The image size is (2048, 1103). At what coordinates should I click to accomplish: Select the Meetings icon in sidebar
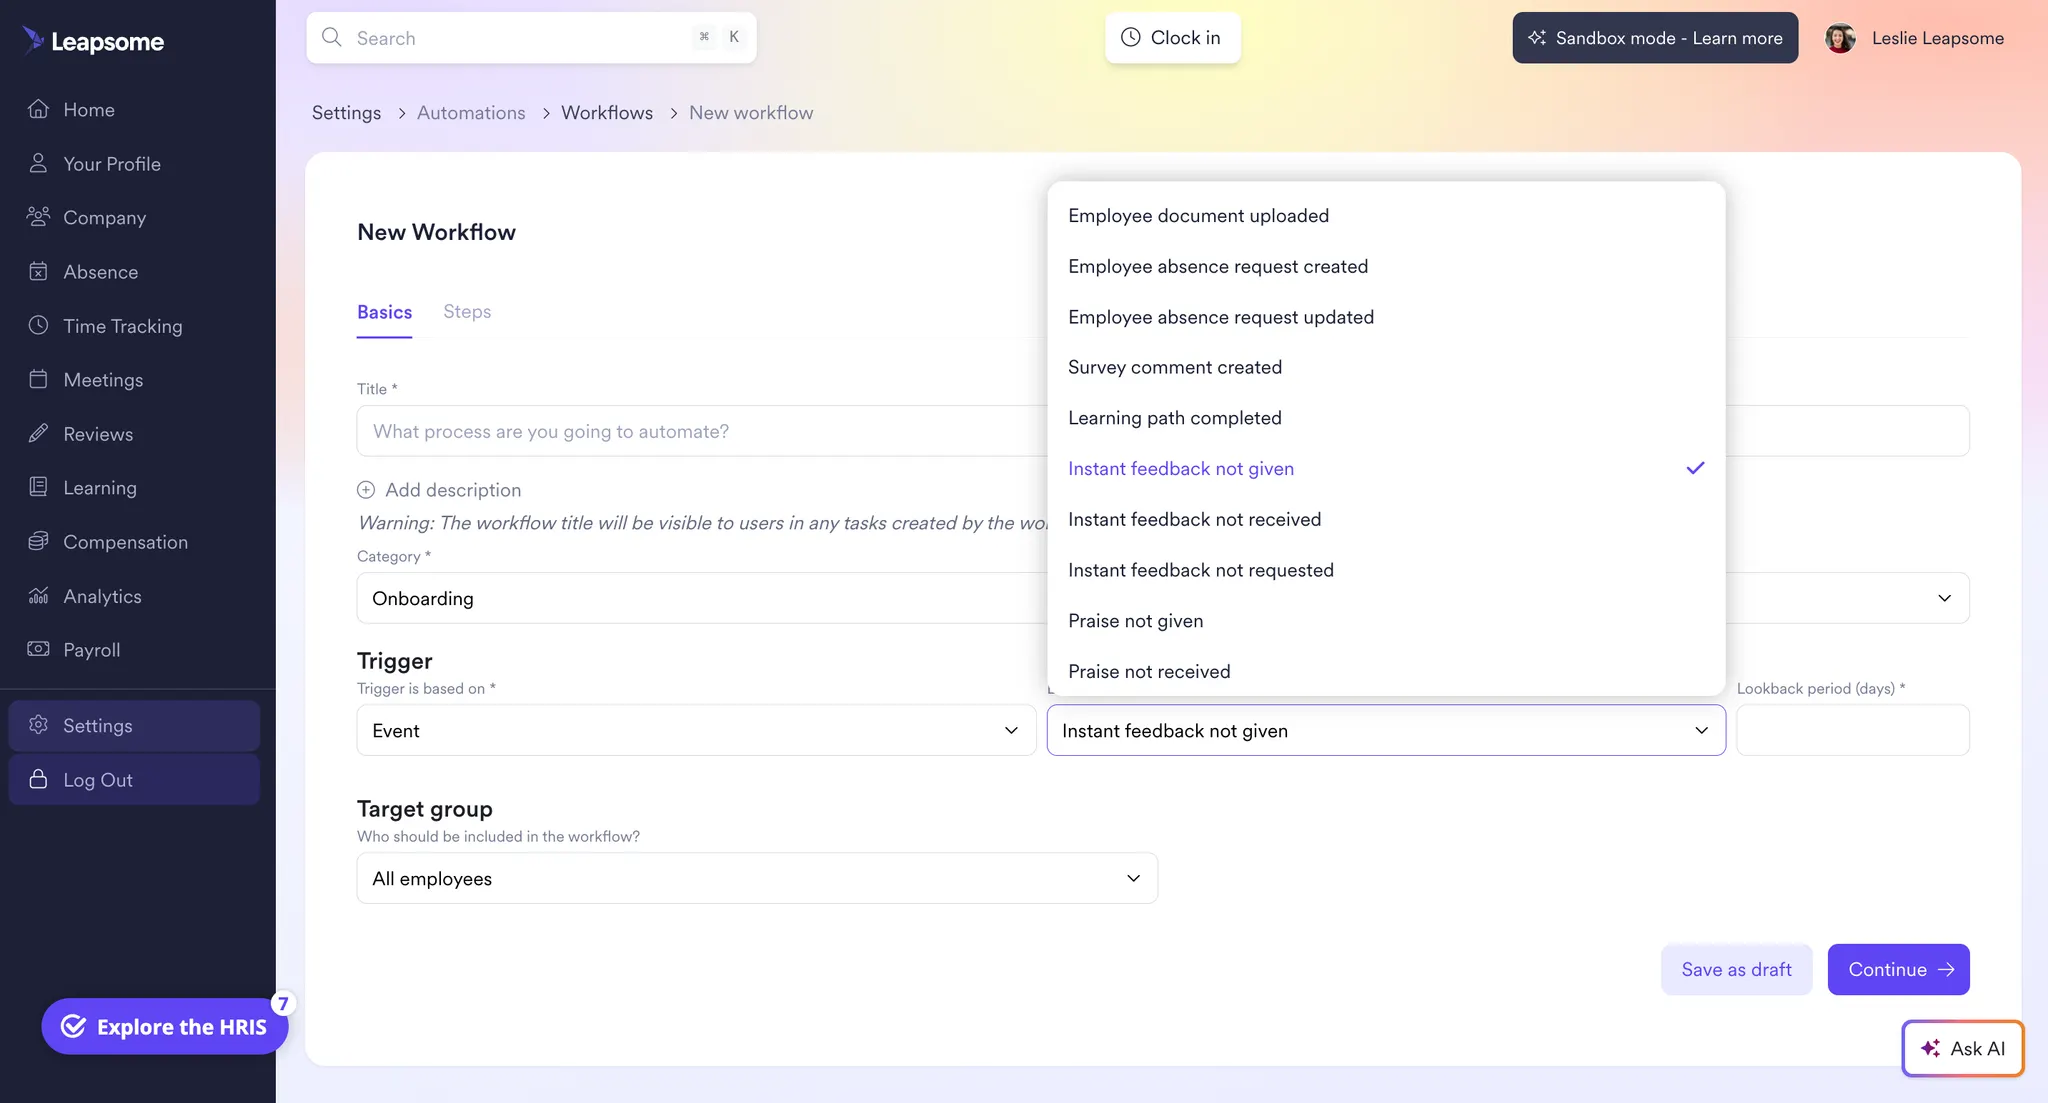click(38, 379)
